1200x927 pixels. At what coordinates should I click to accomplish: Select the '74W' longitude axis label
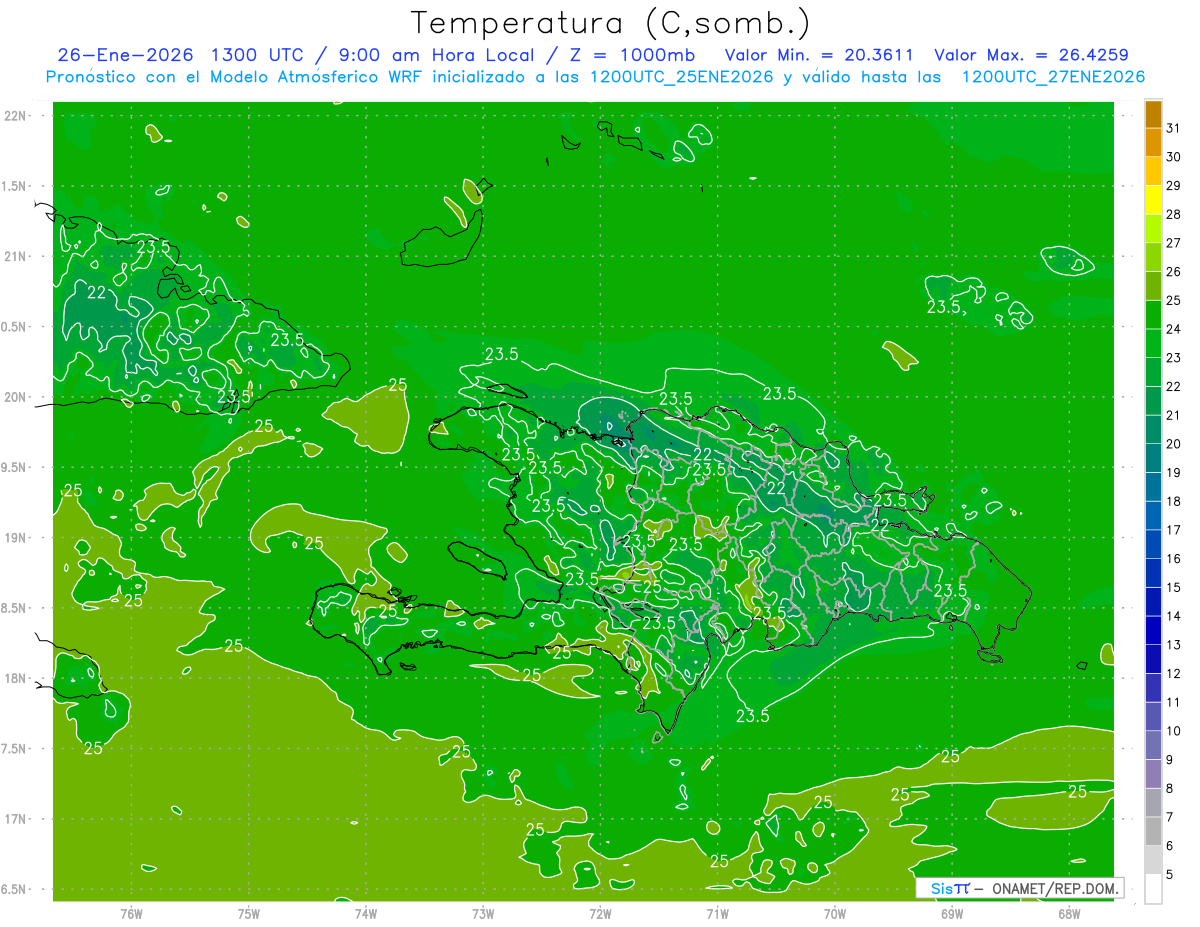(366, 914)
